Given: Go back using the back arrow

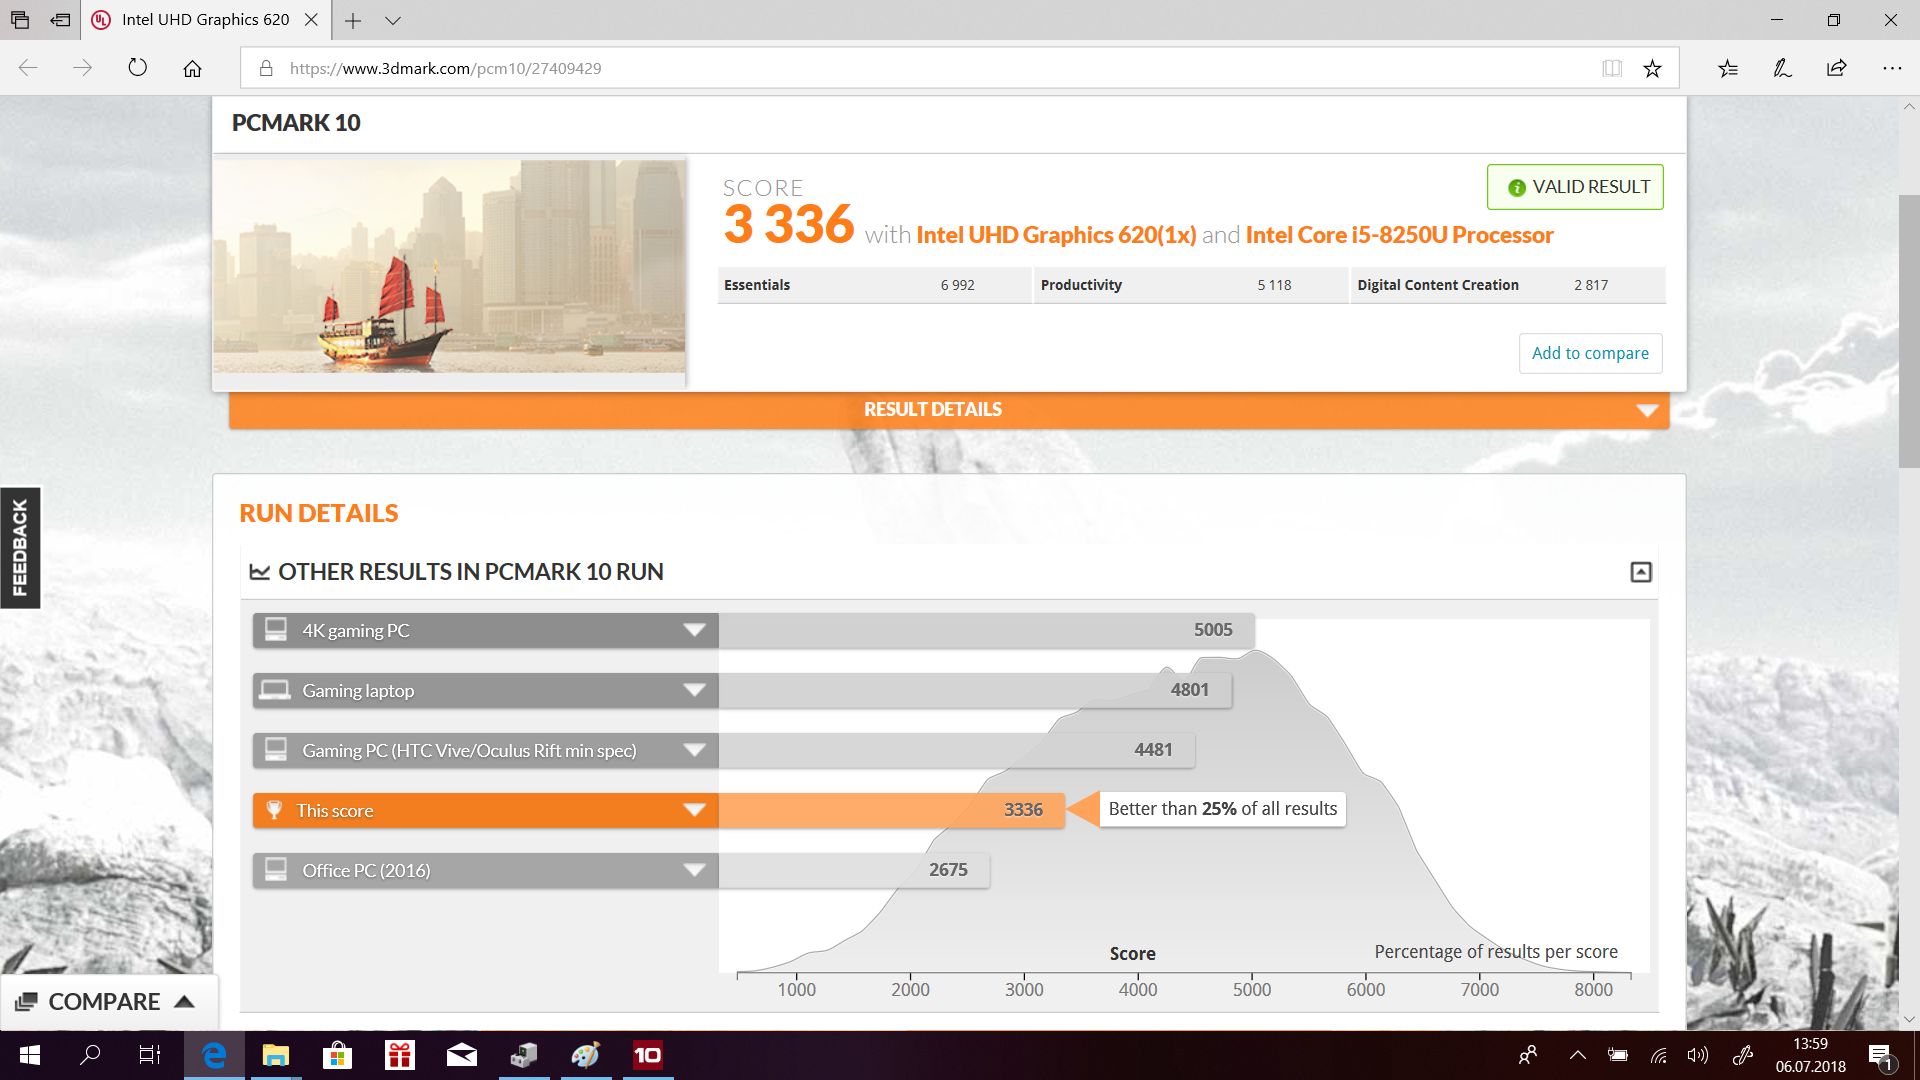Looking at the screenshot, I should (x=30, y=67).
